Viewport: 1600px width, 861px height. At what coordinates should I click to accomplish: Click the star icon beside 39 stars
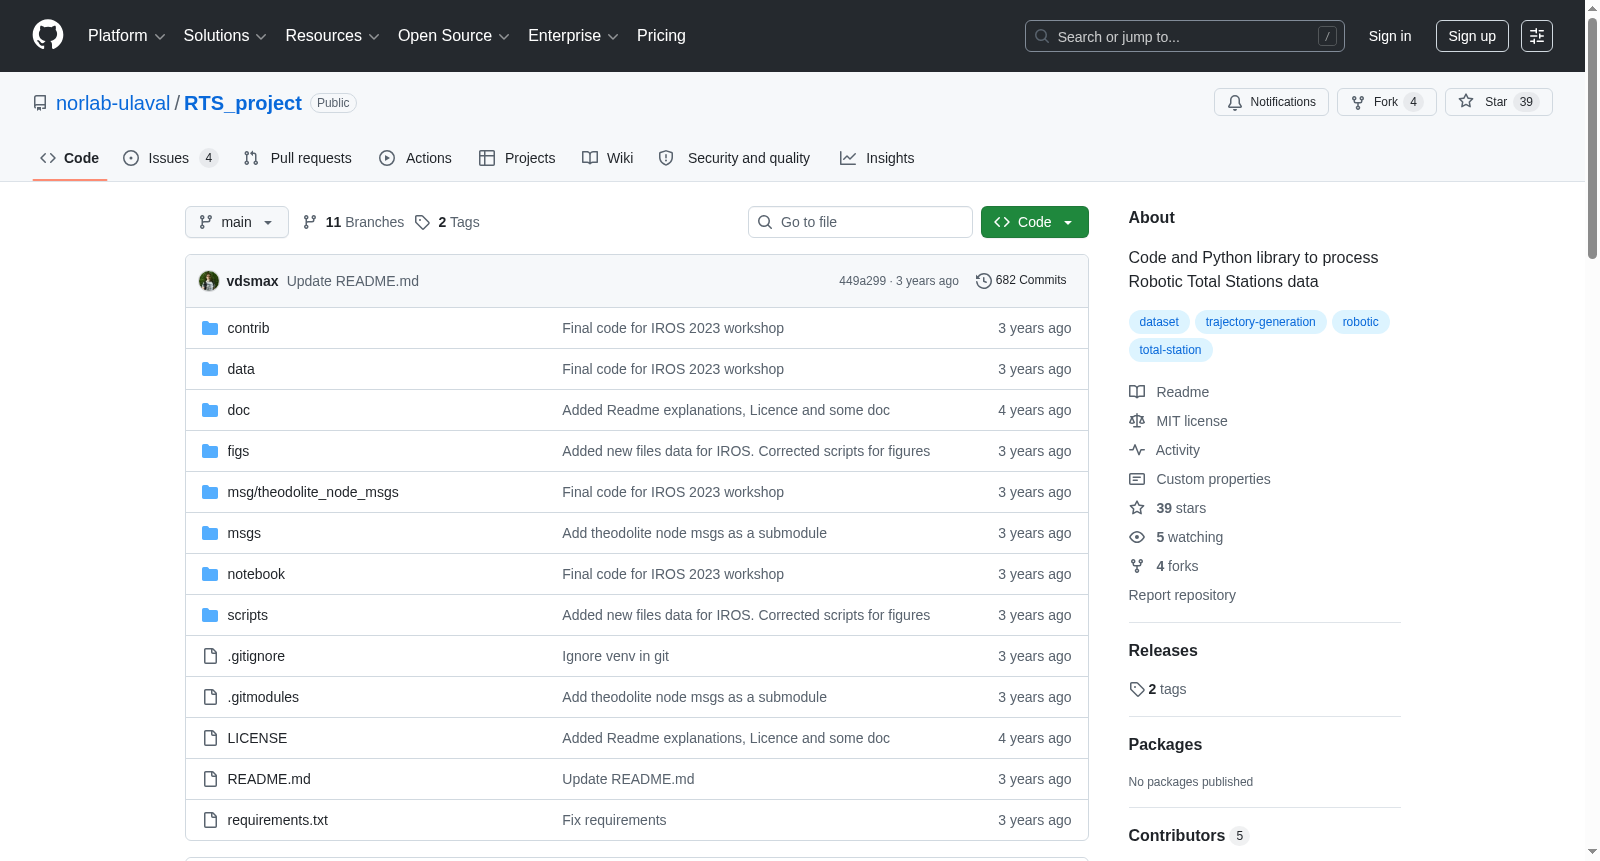coord(1137,508)
